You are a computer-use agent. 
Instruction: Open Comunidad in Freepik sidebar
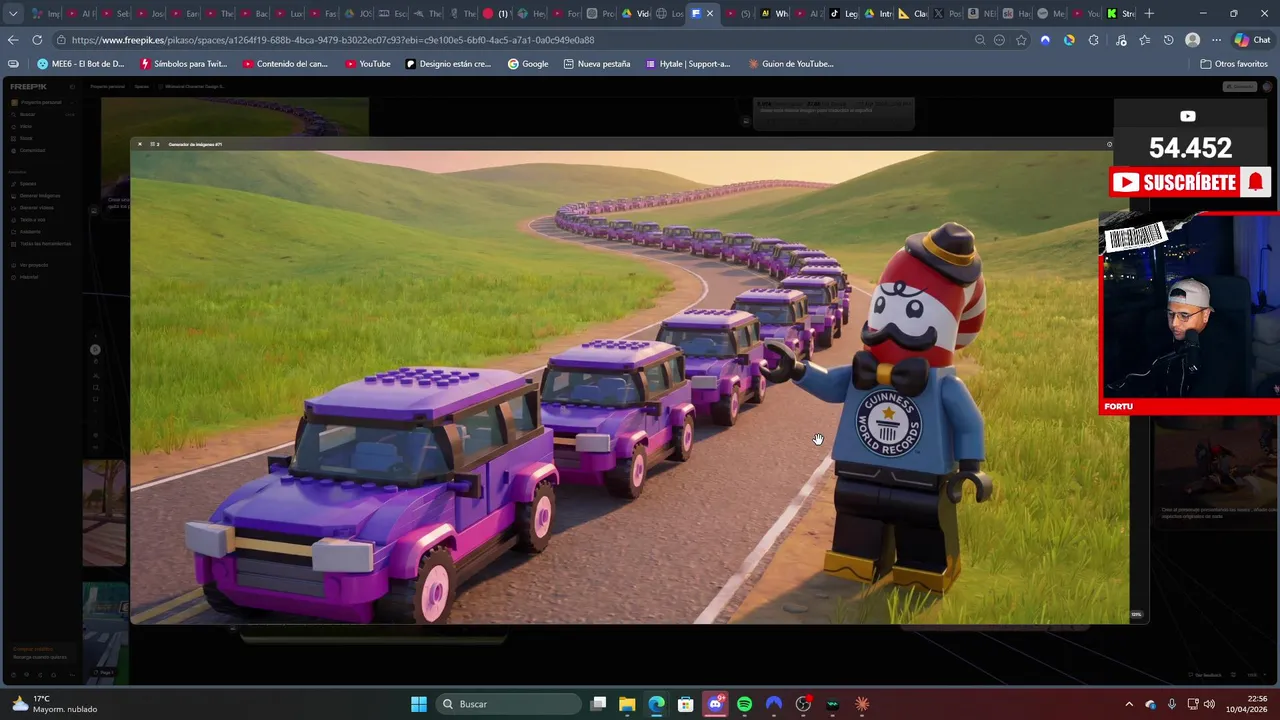pos(32,150)
